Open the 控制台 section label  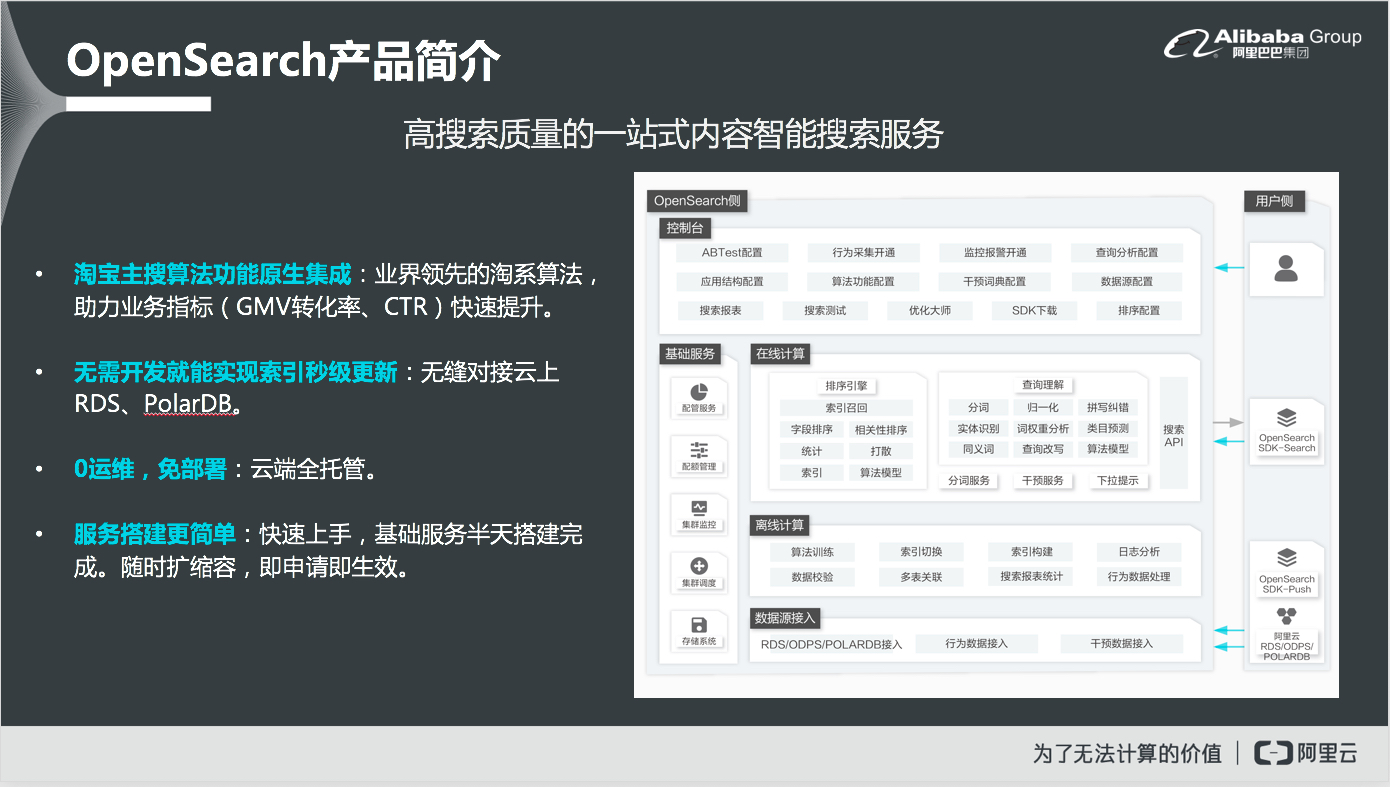(687, 229)
